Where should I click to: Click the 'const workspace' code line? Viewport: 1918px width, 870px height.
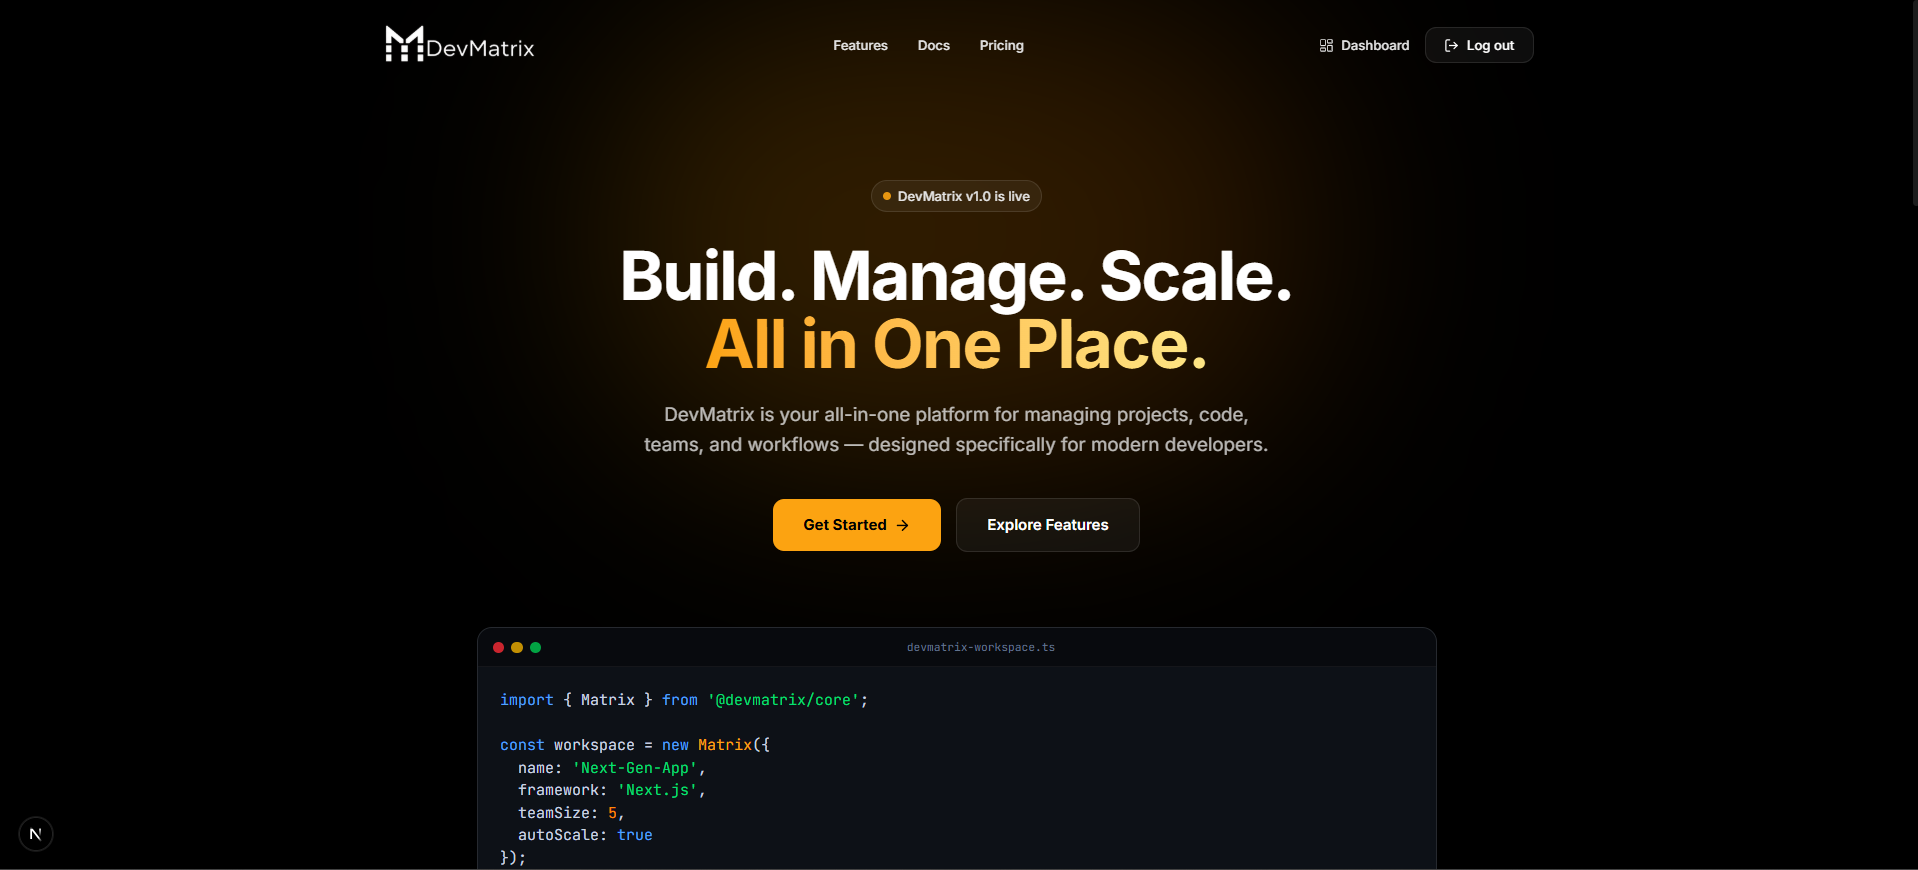pos(635,745)
